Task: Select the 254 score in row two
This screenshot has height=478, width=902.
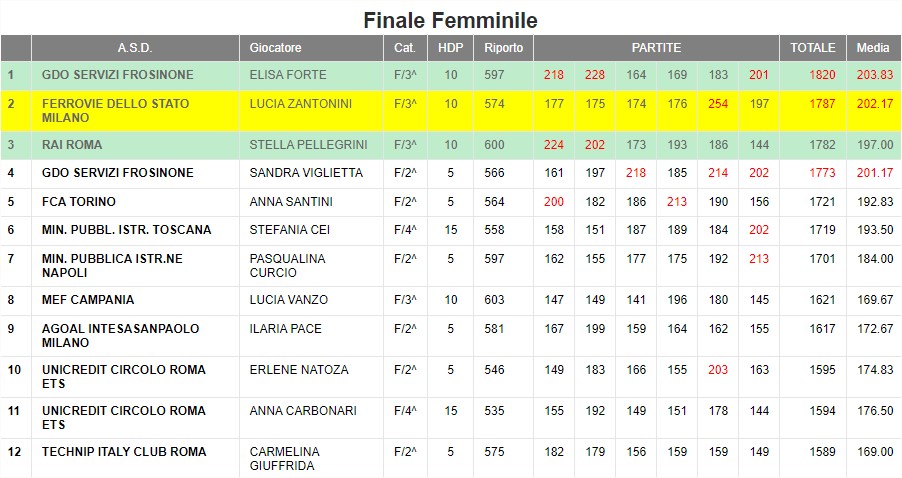Action: click(718, 104)
